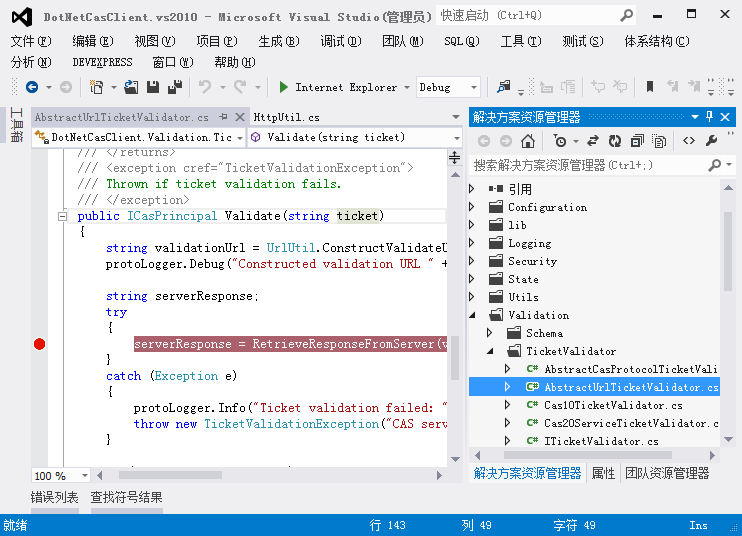Click the Home icon in Solution Explorer

[528, 141]
